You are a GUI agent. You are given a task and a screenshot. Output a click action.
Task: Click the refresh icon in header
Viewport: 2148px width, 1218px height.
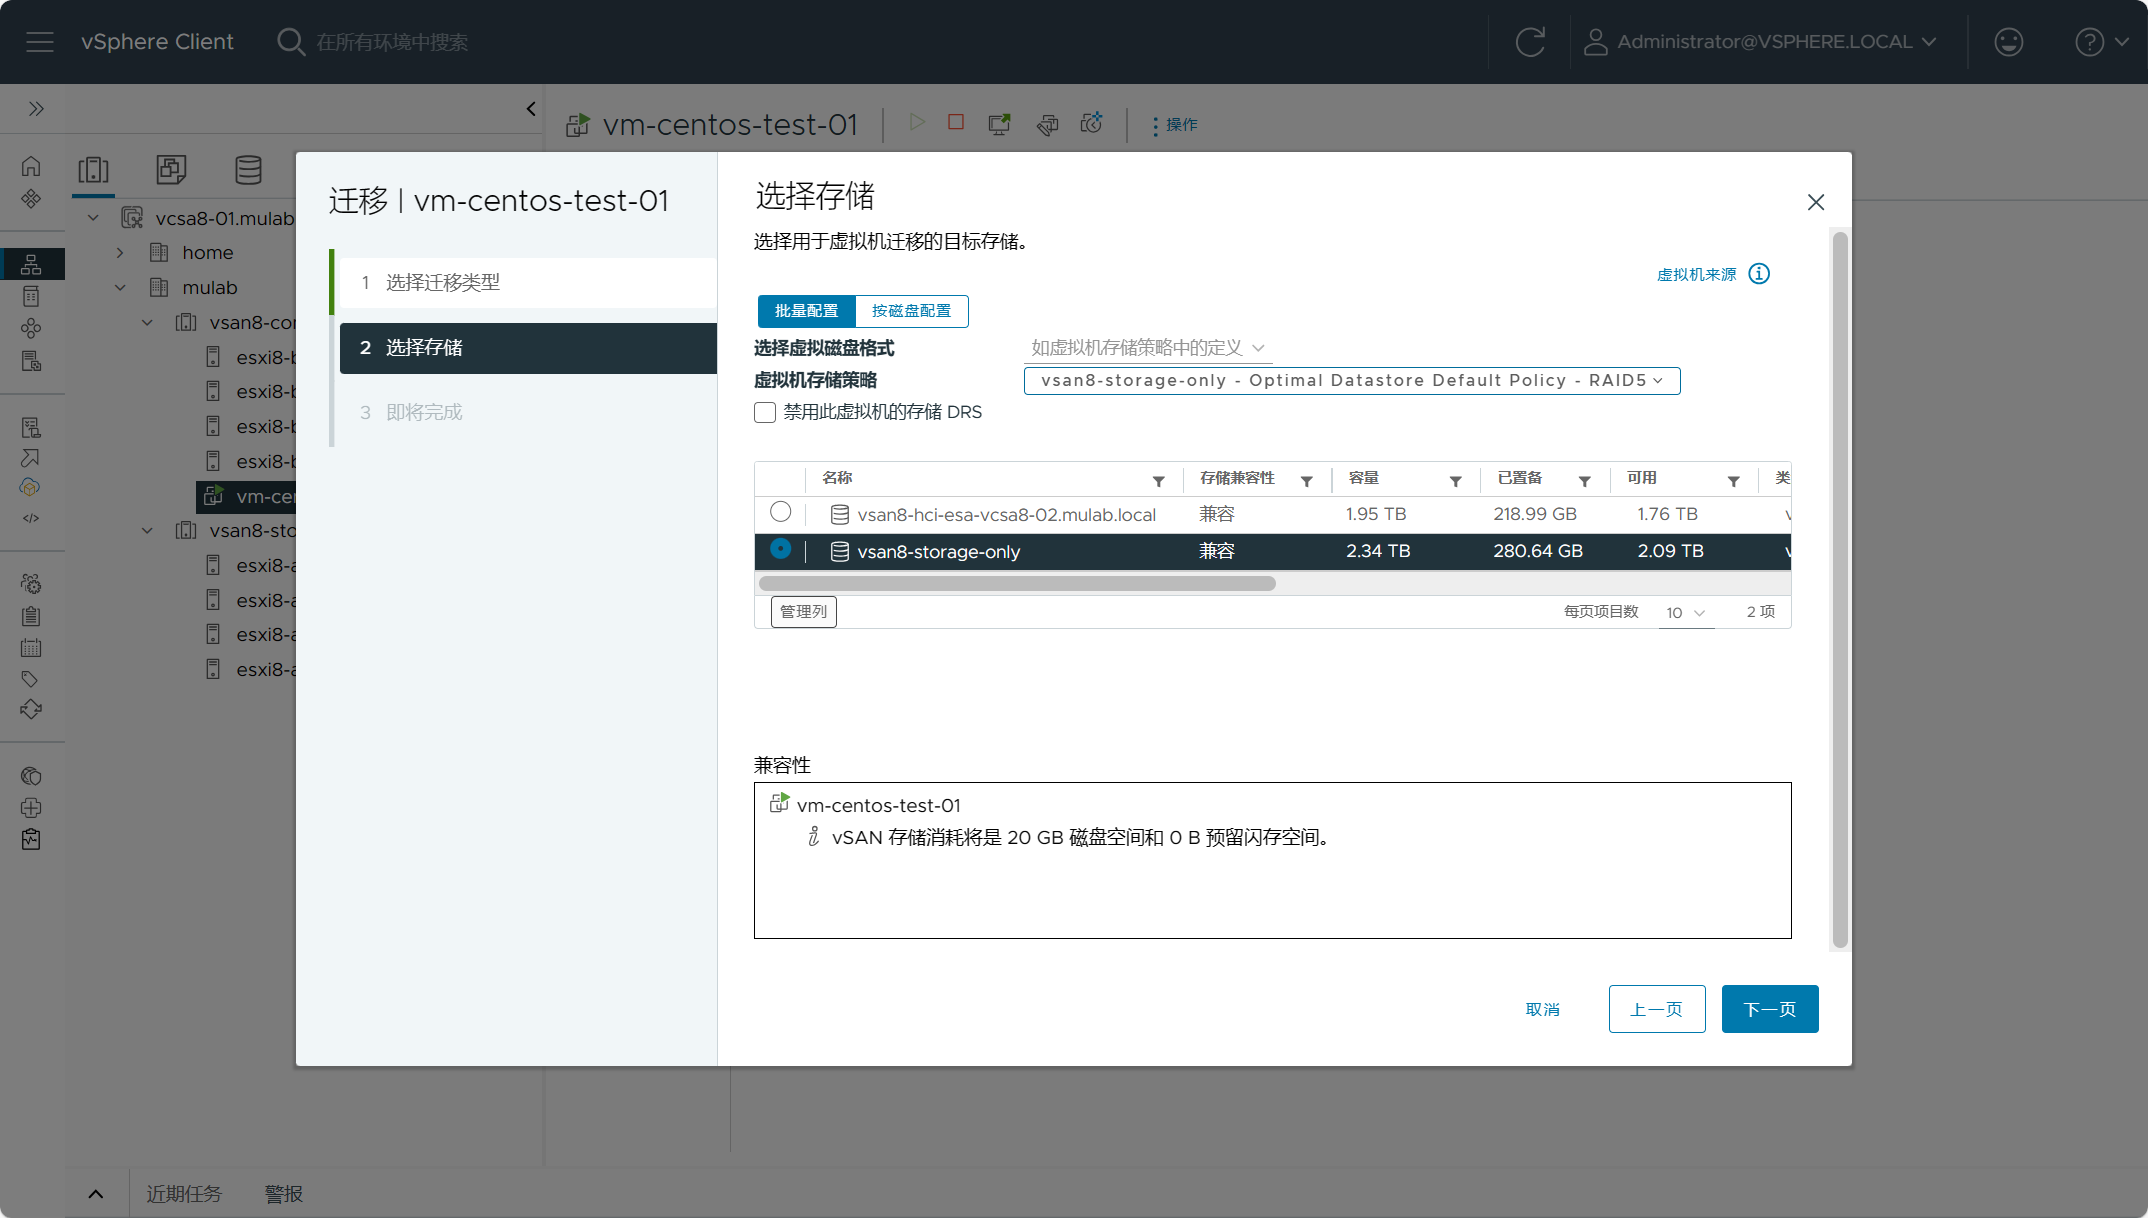point(1530,42)
